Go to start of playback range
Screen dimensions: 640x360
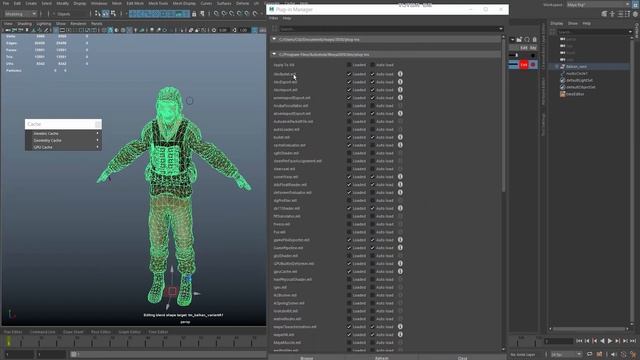tap(579, 341)
